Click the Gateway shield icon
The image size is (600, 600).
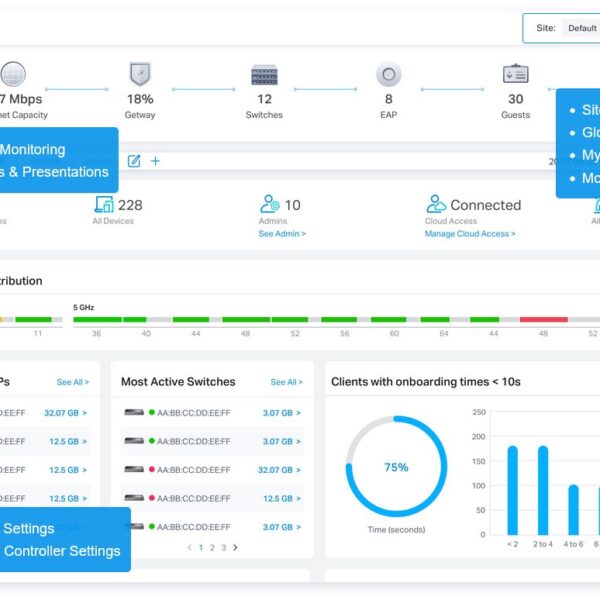click(140, 74)
